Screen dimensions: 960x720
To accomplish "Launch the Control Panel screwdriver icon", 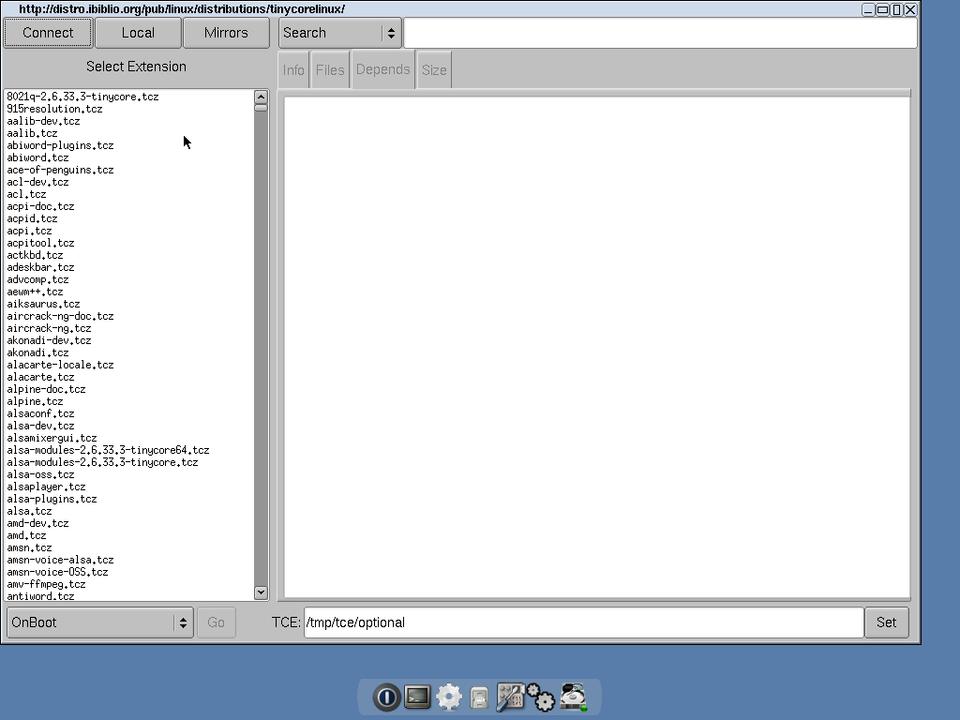I will [x=510, y=697].
